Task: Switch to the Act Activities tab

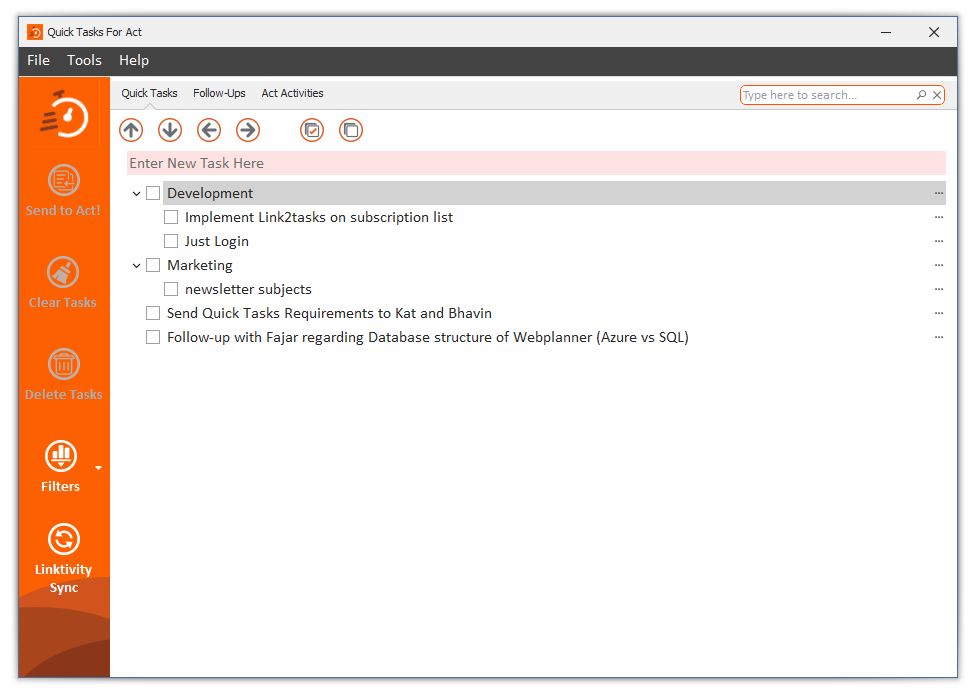Action: [293, 93]
